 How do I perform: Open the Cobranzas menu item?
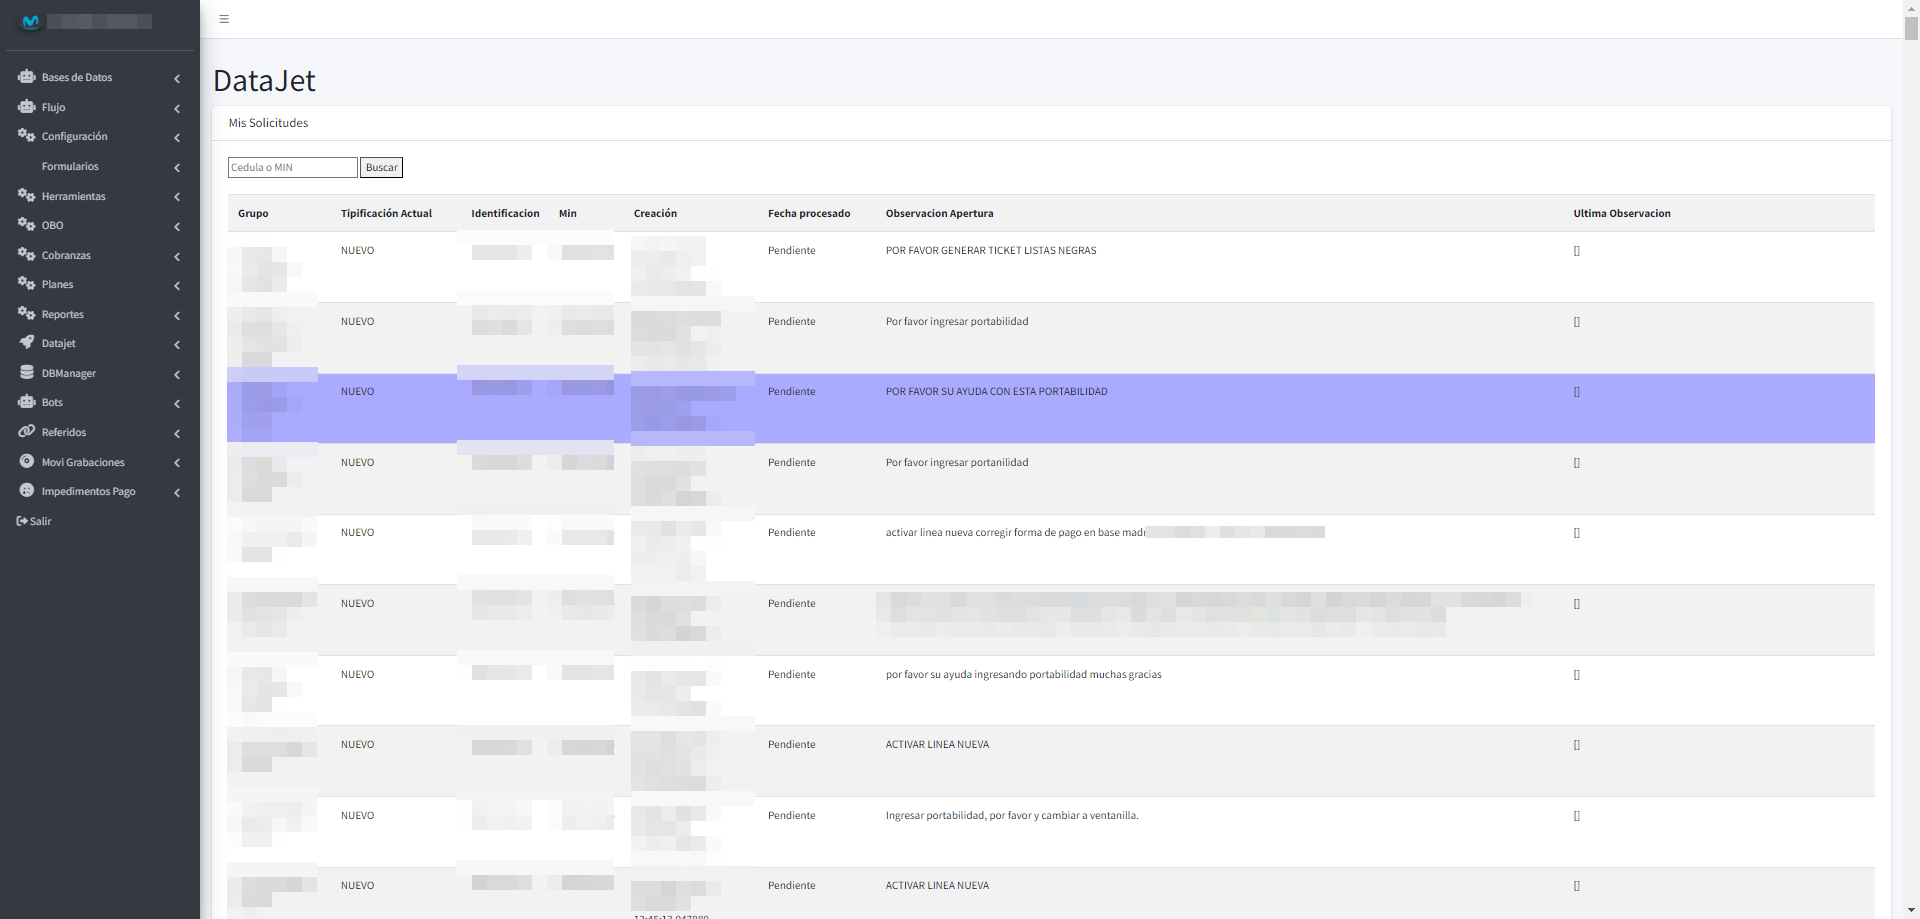(x=66, y=255)
